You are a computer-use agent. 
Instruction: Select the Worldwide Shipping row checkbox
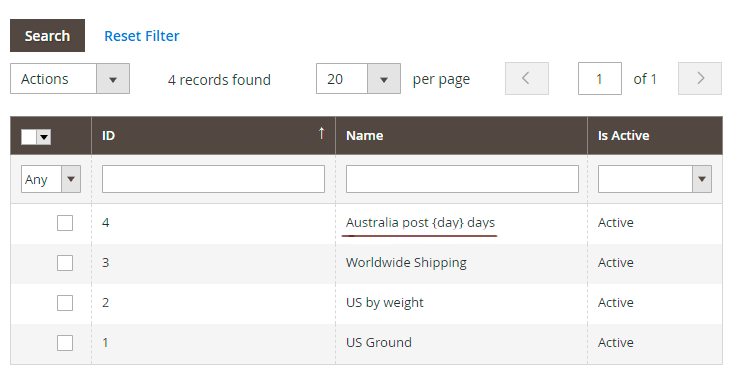click(x=65, y=263)
